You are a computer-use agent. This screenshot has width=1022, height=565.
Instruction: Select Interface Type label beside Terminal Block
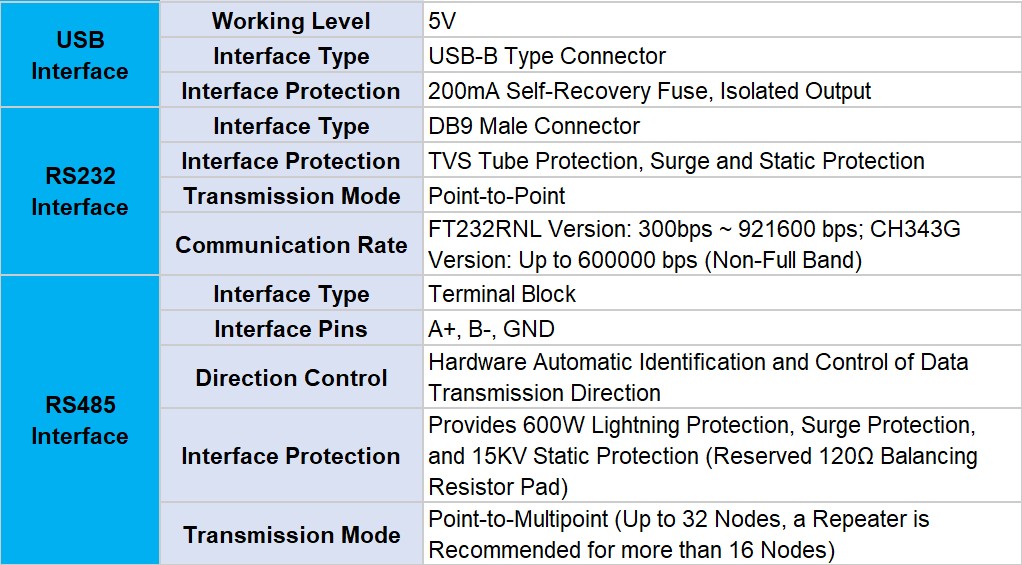(x=290, y=294)
